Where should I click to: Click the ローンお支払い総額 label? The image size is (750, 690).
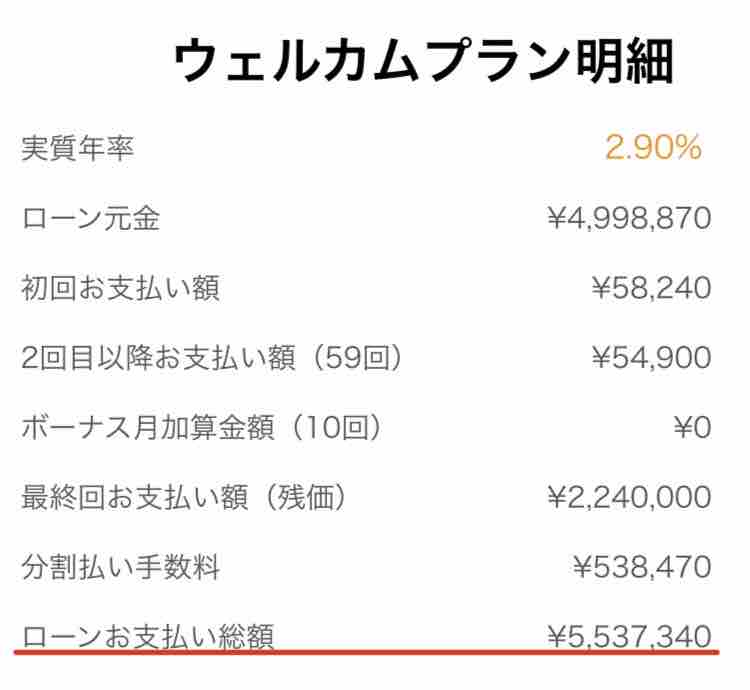148,636
